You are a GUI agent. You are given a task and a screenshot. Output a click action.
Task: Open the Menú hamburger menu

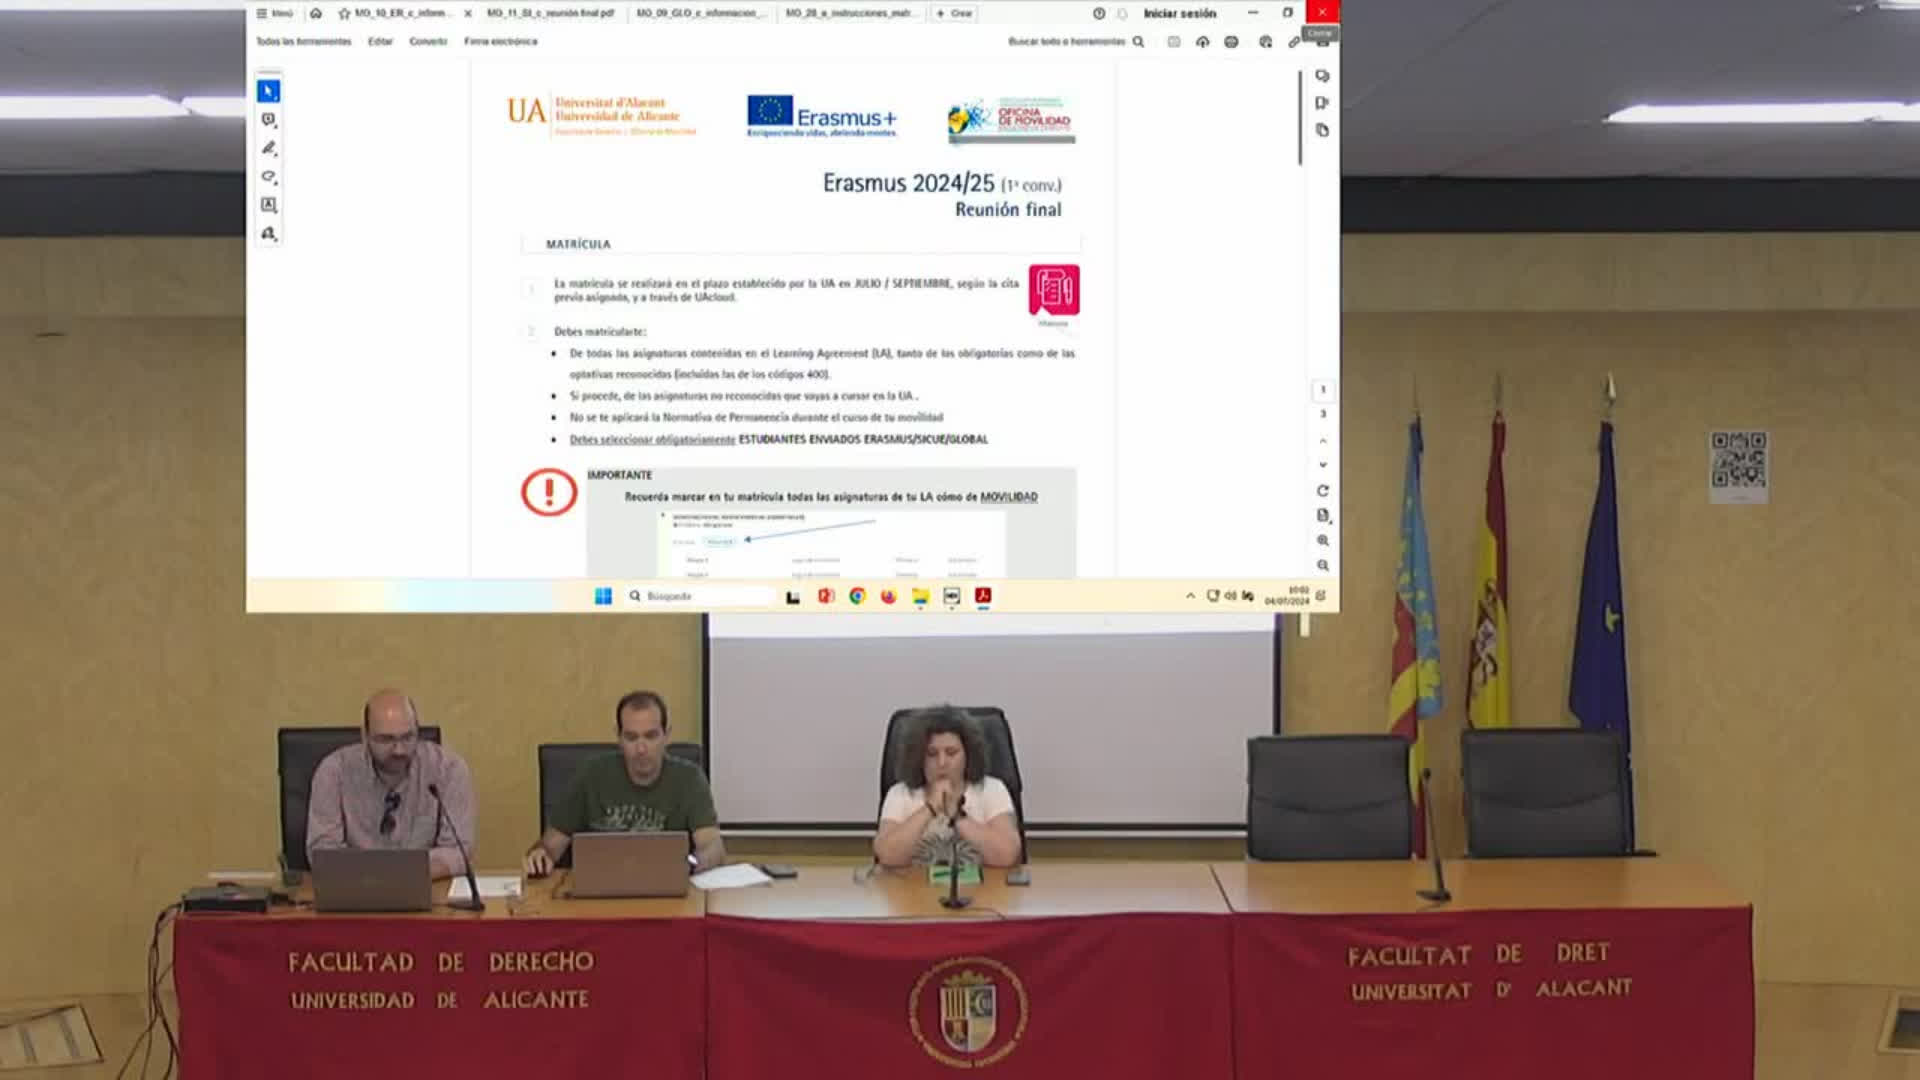pos(274,13)
